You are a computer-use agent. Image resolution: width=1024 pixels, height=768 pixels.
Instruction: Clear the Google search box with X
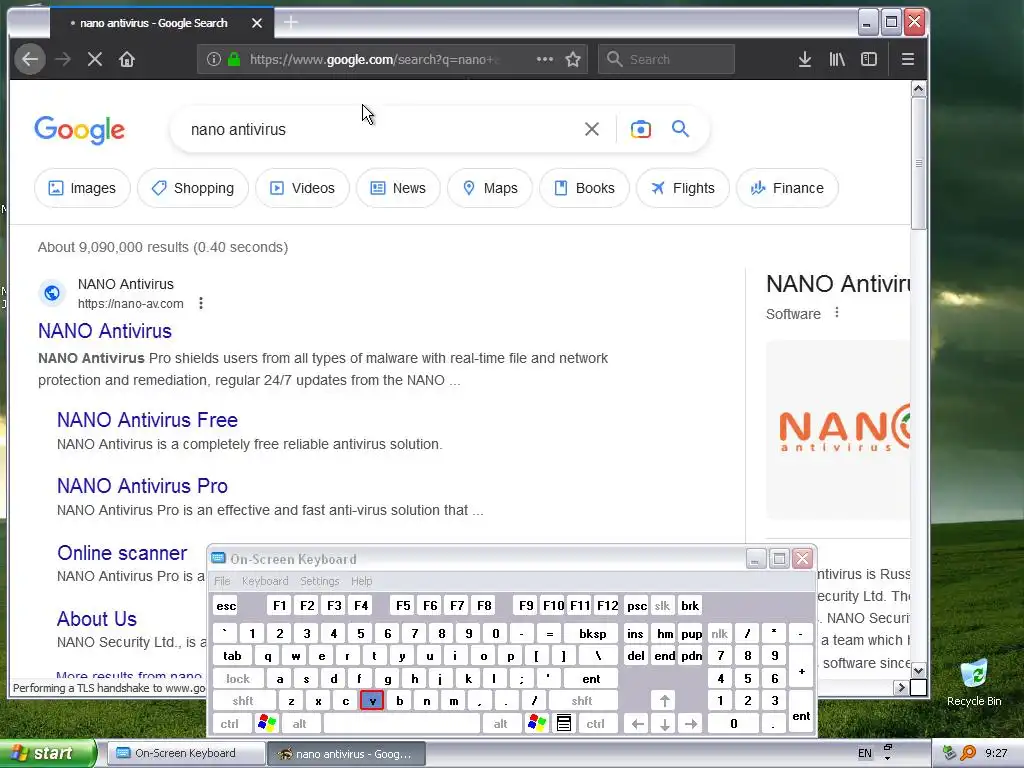point(592,129)
